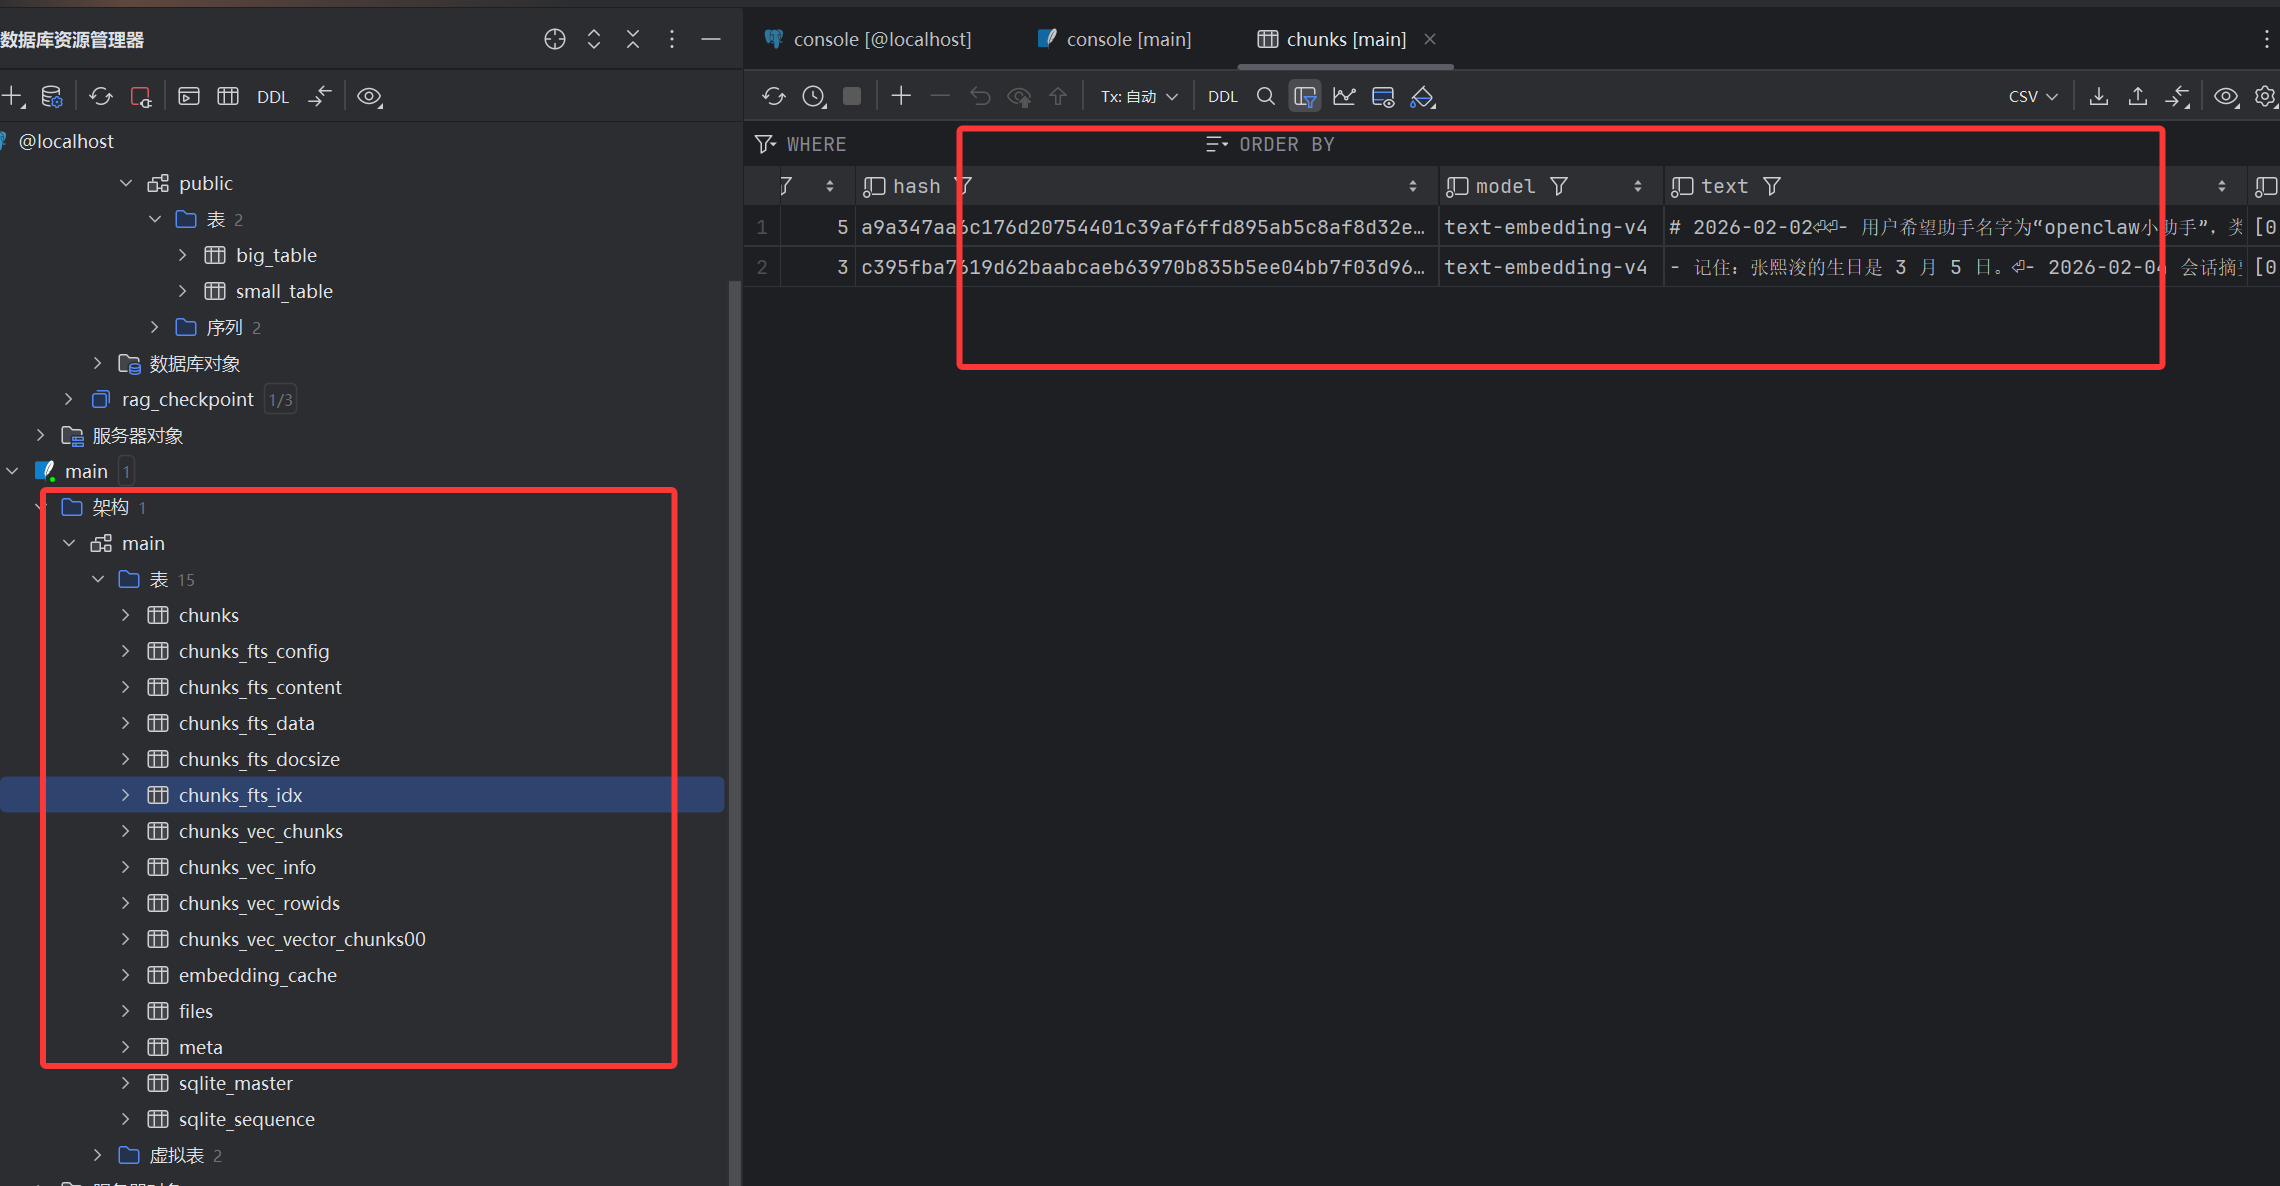The width and height of the screenshot is (2280, 1186).
Task: Click the DDL button in editor toolbar
Action: pos(1222,97)
